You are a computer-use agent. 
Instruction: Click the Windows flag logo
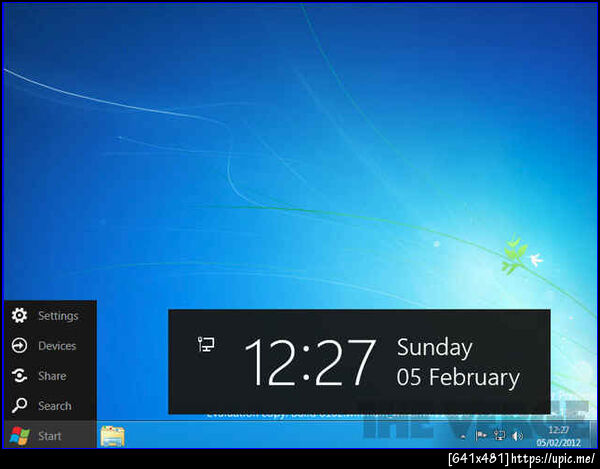pyautogui.click(x=20, y=436)
